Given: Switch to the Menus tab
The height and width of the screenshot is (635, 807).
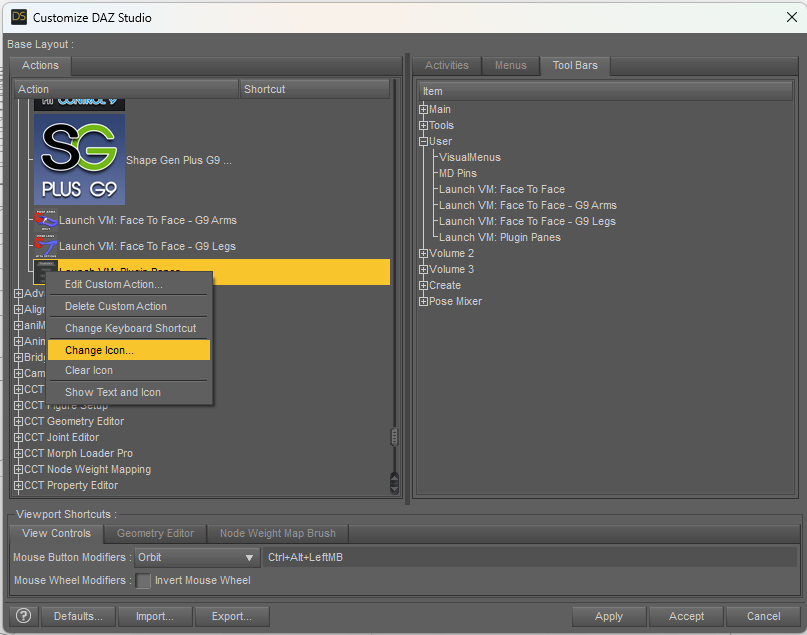Looking at the screenshot, I should pyautogui.click(x=511, y=65).
